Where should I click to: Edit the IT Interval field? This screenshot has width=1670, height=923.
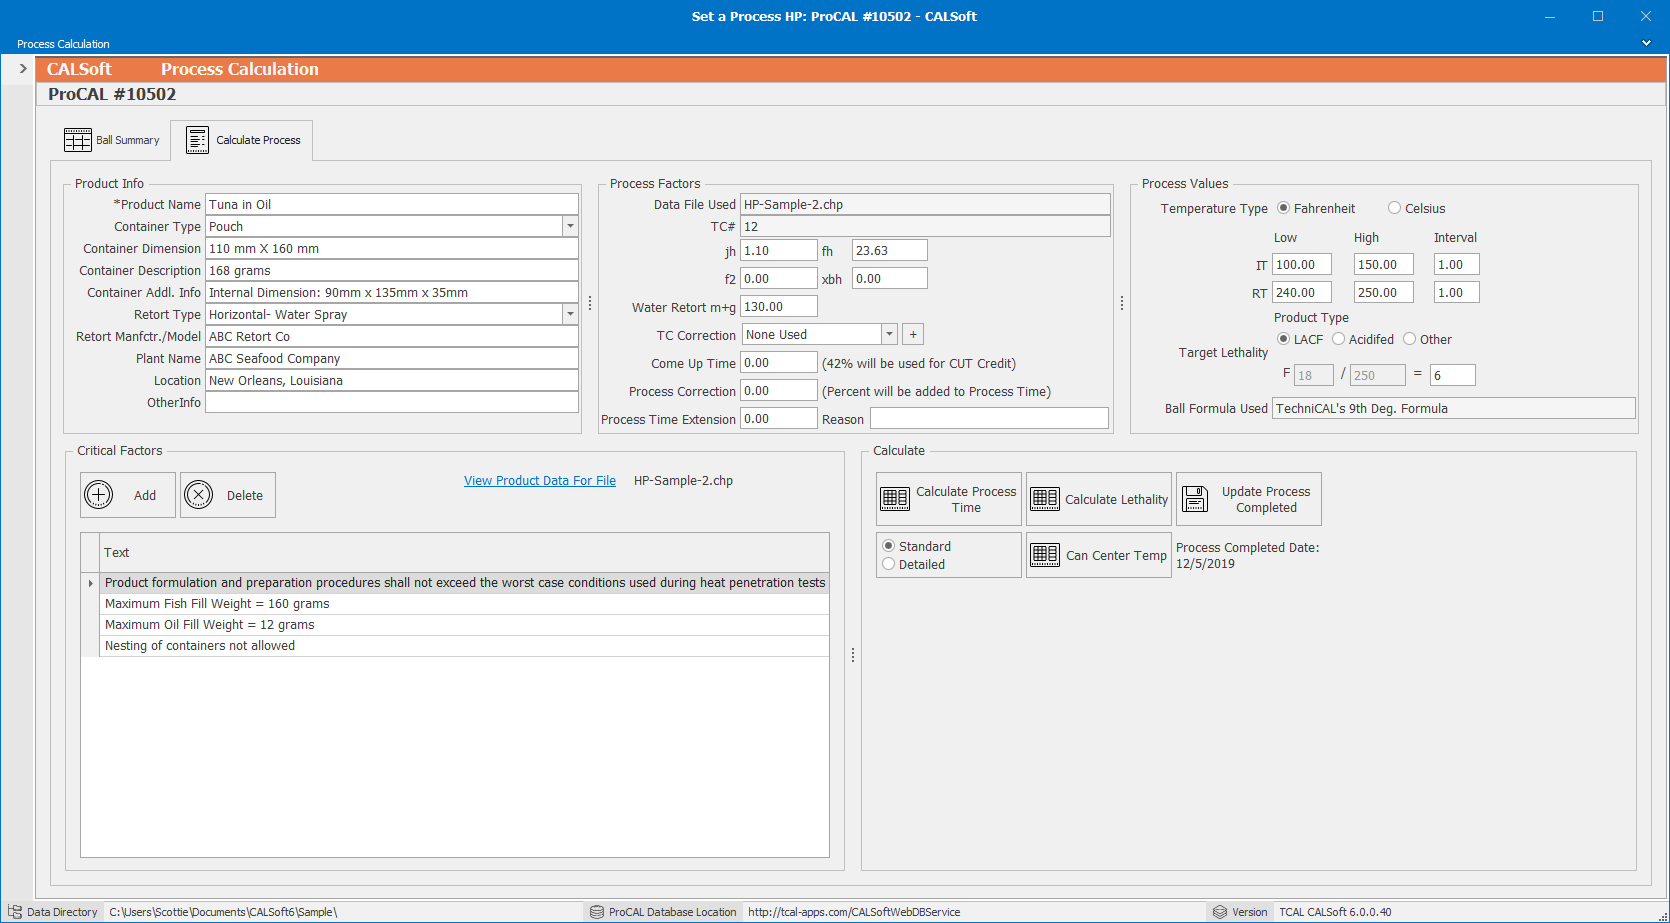pyautogui.click(x=1456, y=265)
